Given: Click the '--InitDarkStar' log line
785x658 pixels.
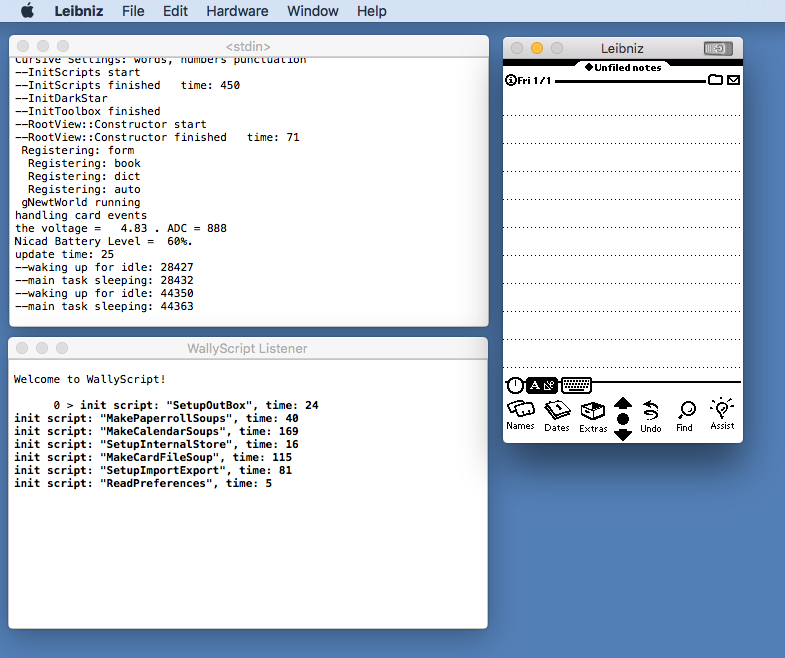Looking at the screenshot, I should click(61, 98).
